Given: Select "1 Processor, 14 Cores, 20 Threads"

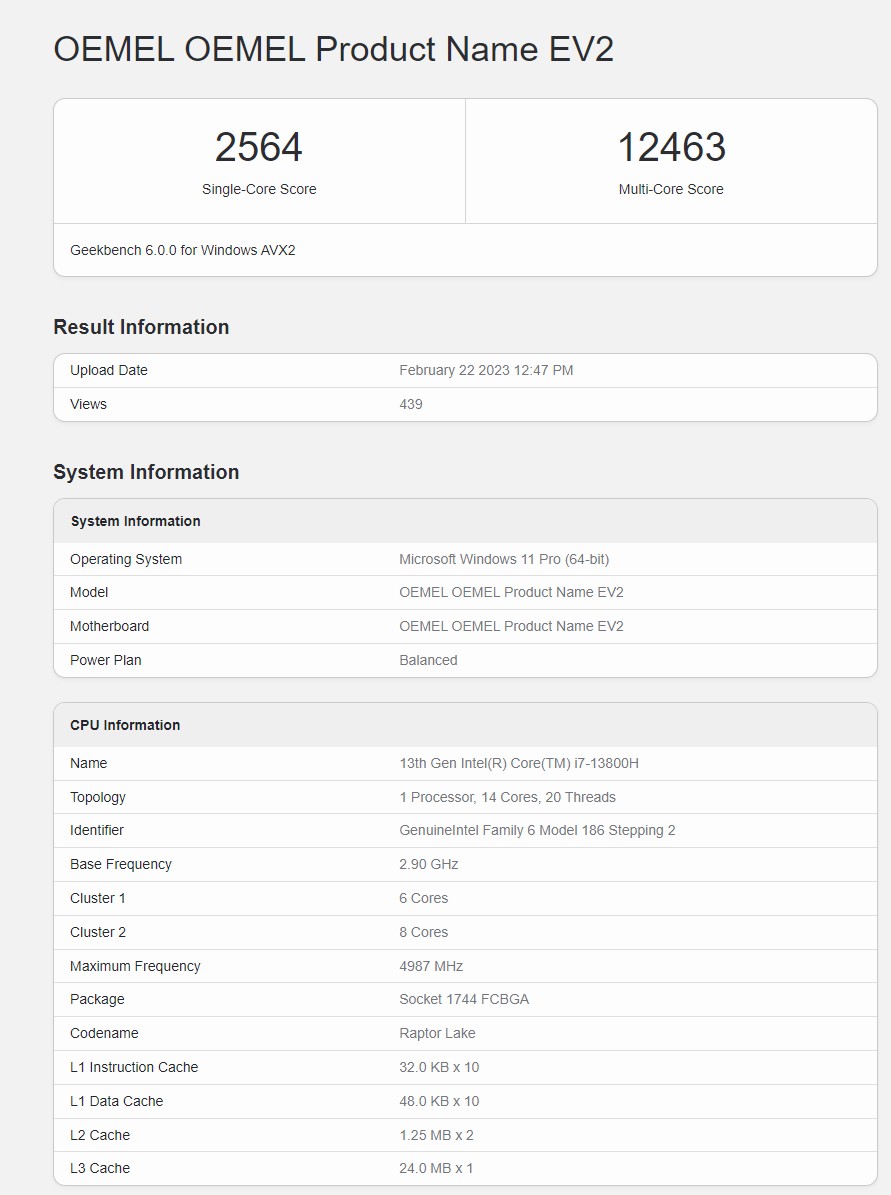Looking at the screenshot, I should (508, 797).
